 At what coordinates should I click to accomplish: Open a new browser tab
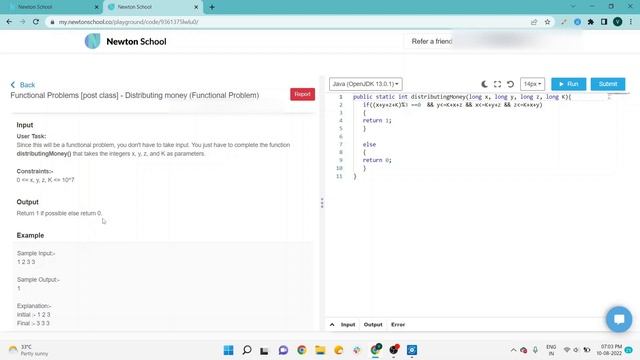tap(212, 7)
